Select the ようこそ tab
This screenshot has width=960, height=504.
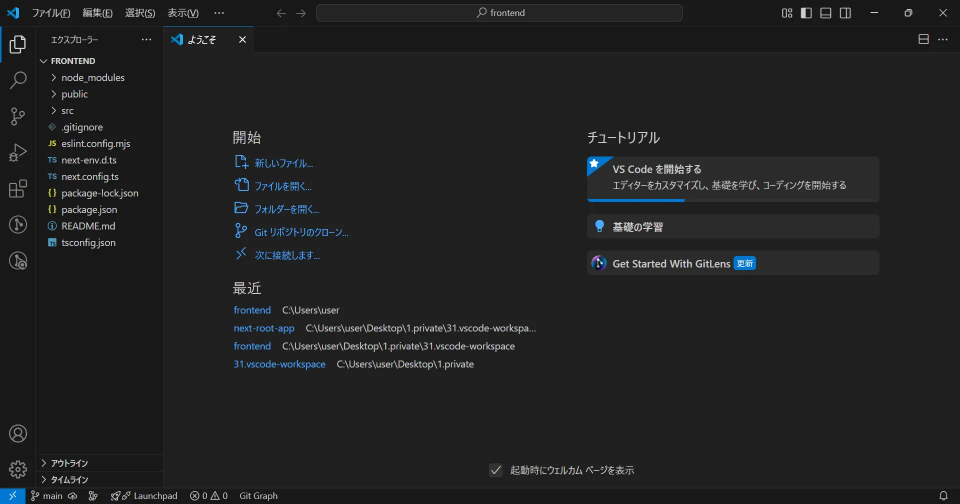click(208, 40)
